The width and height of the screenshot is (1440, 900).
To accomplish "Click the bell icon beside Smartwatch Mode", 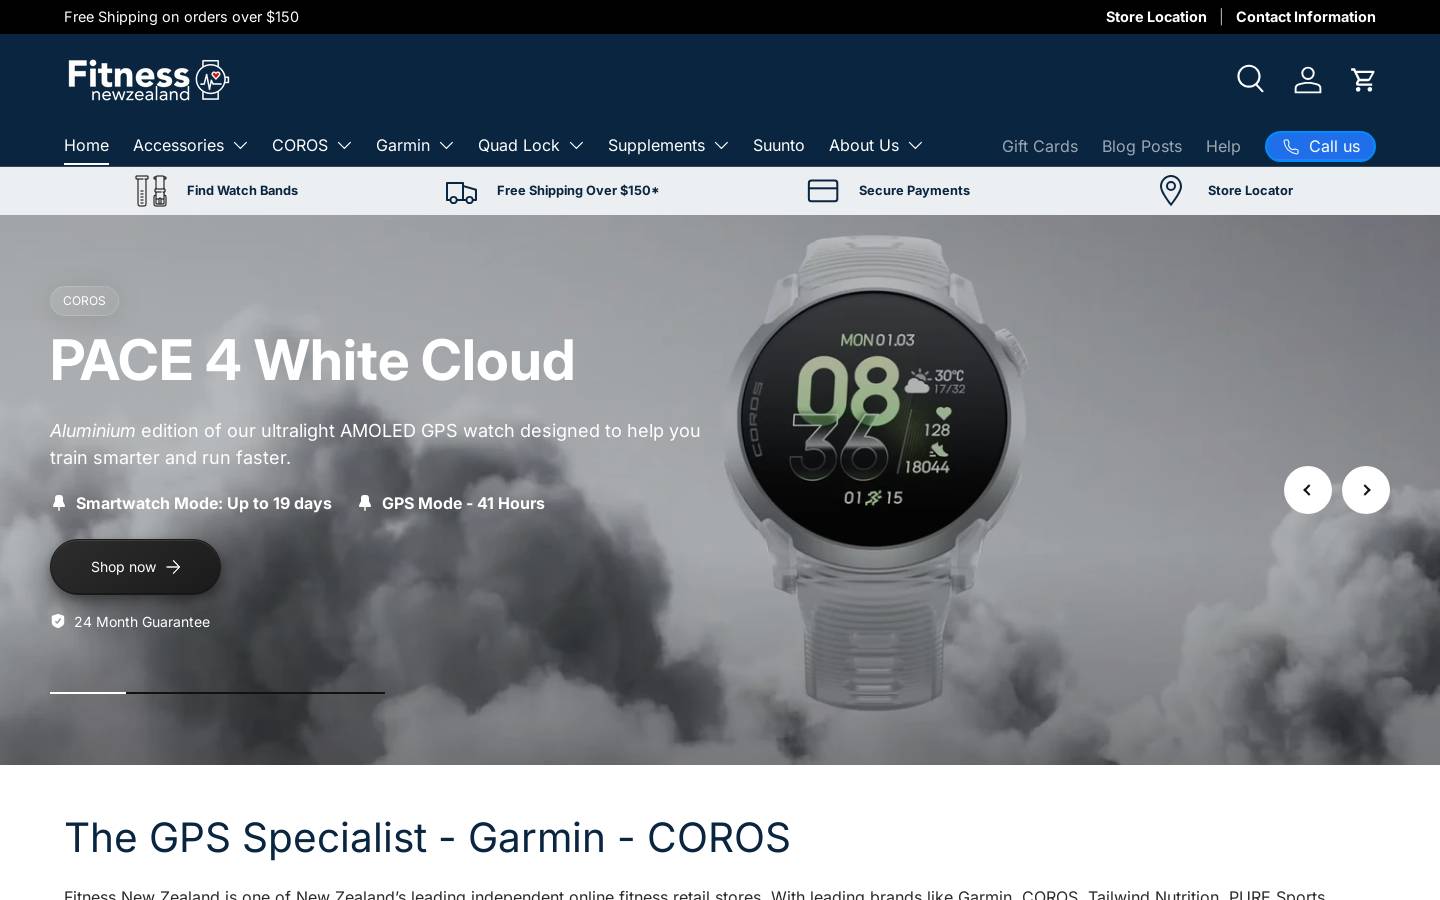I will pos(59,503).
